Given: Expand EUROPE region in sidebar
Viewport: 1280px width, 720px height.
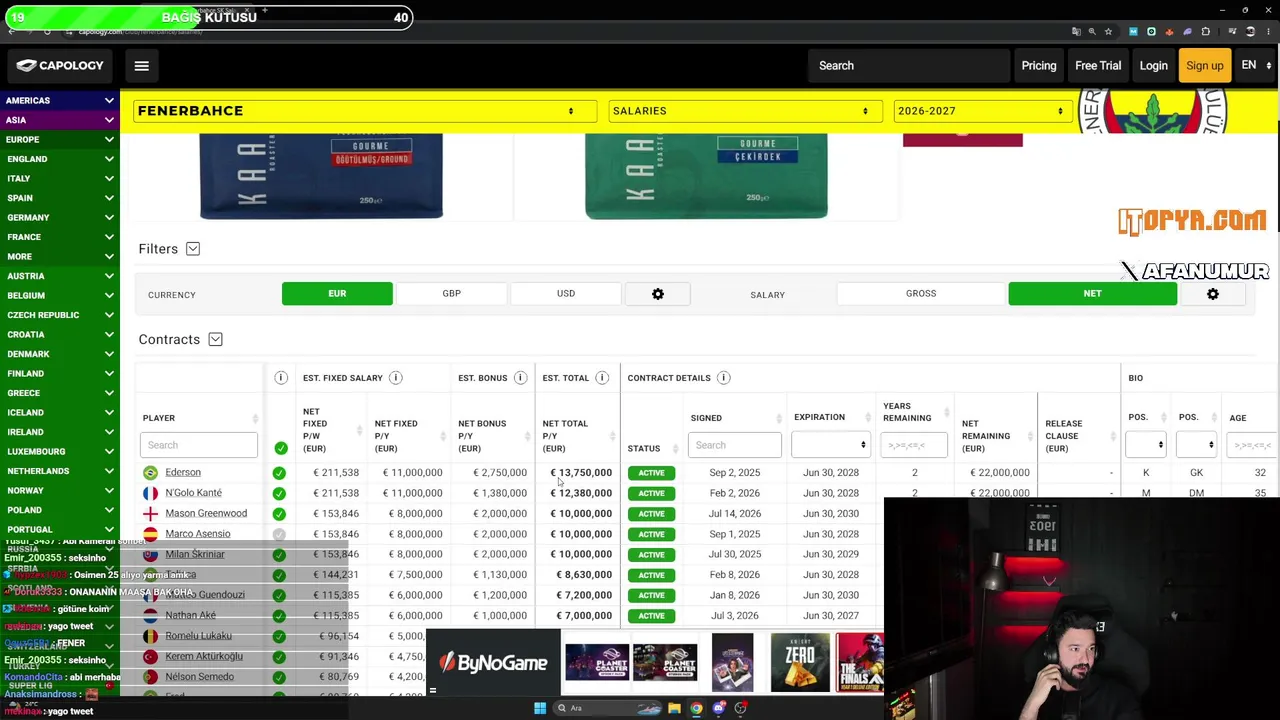Looking at the screenshot, I should pos(60,140).
